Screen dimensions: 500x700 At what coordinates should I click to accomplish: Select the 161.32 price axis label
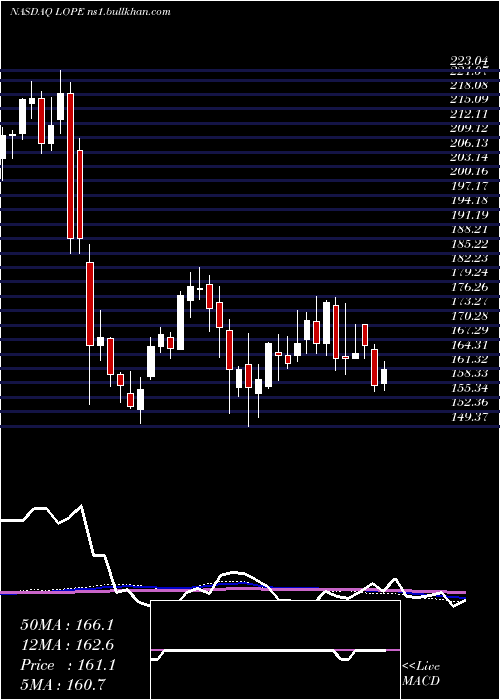(x=468, y=358)
